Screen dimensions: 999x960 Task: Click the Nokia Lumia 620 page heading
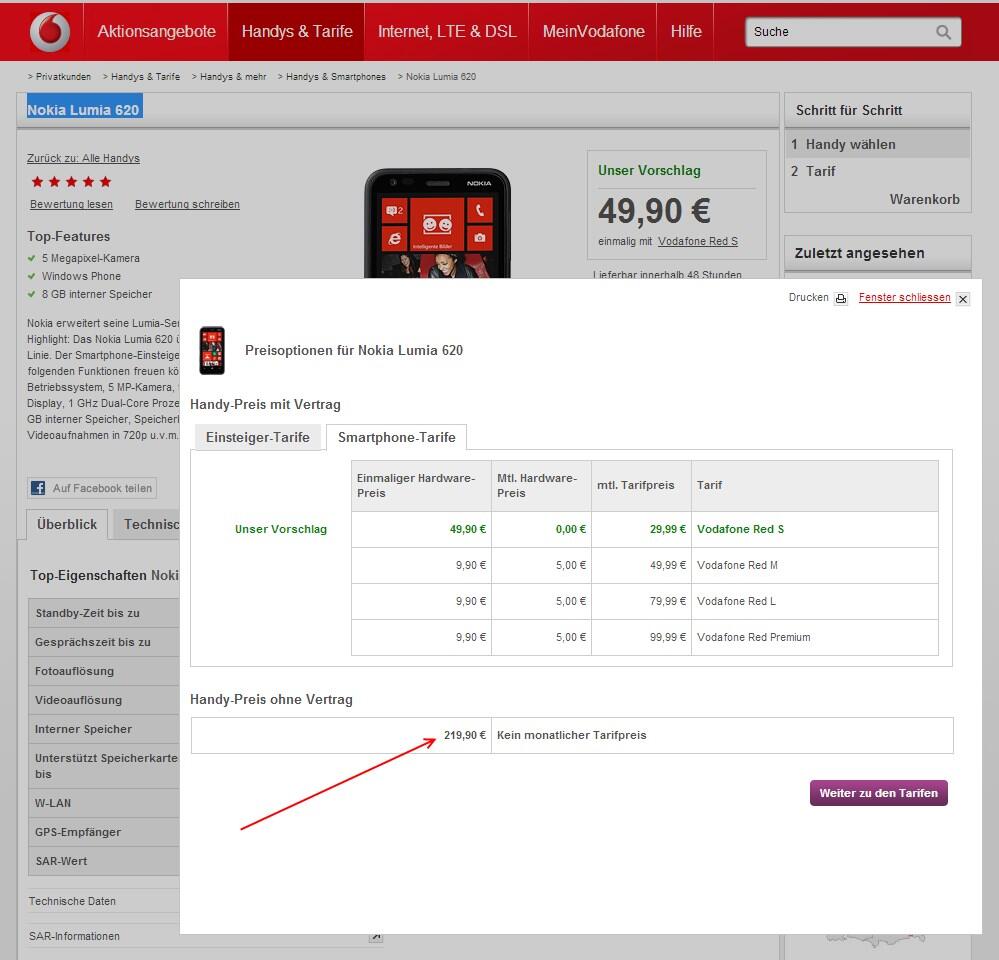tap(83, 110)
